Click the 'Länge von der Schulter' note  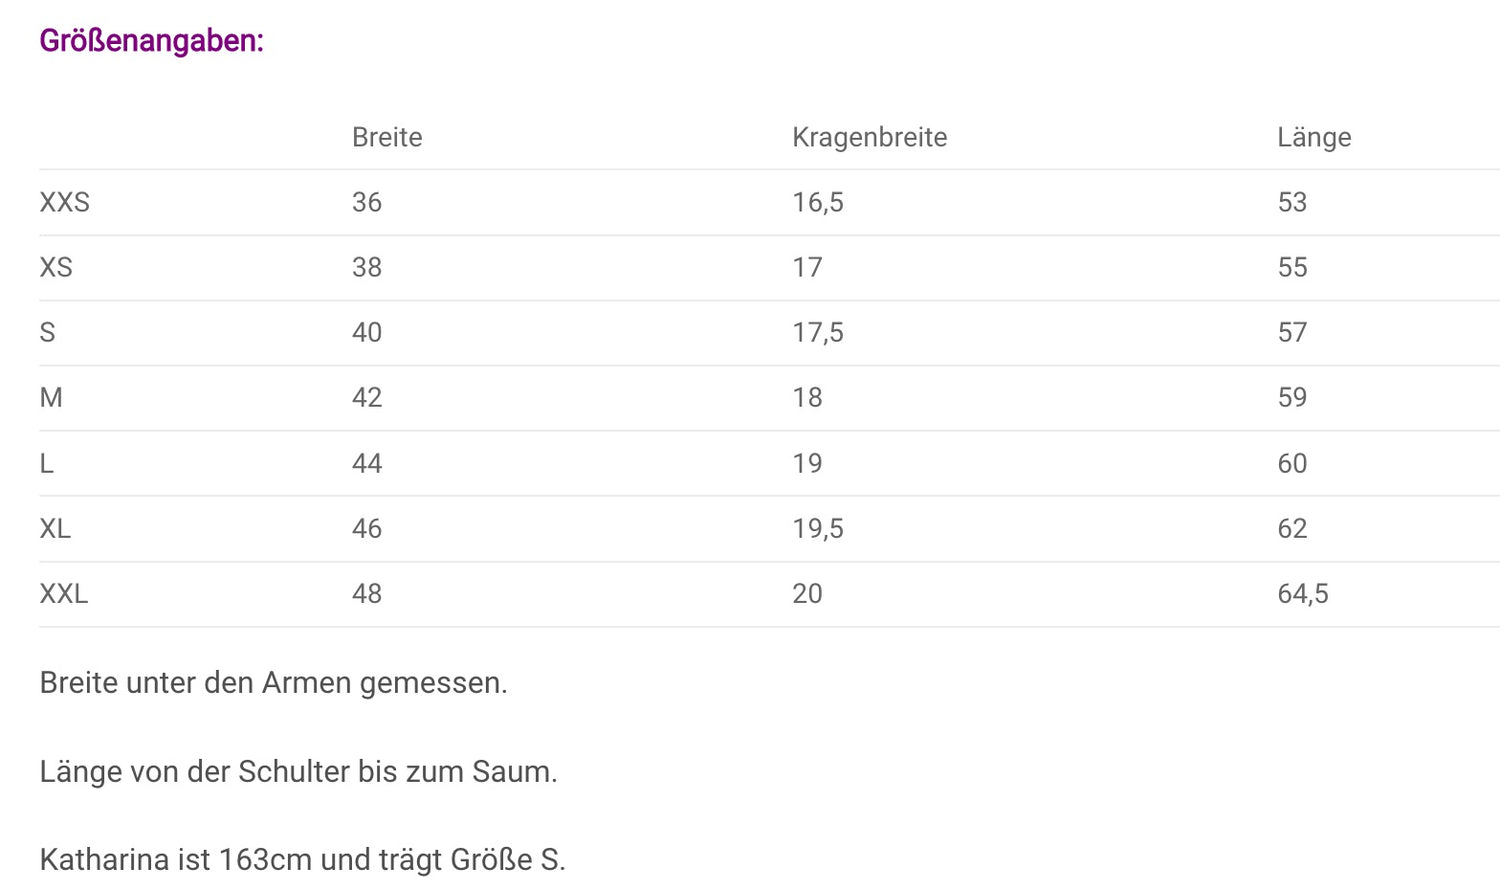298,771
